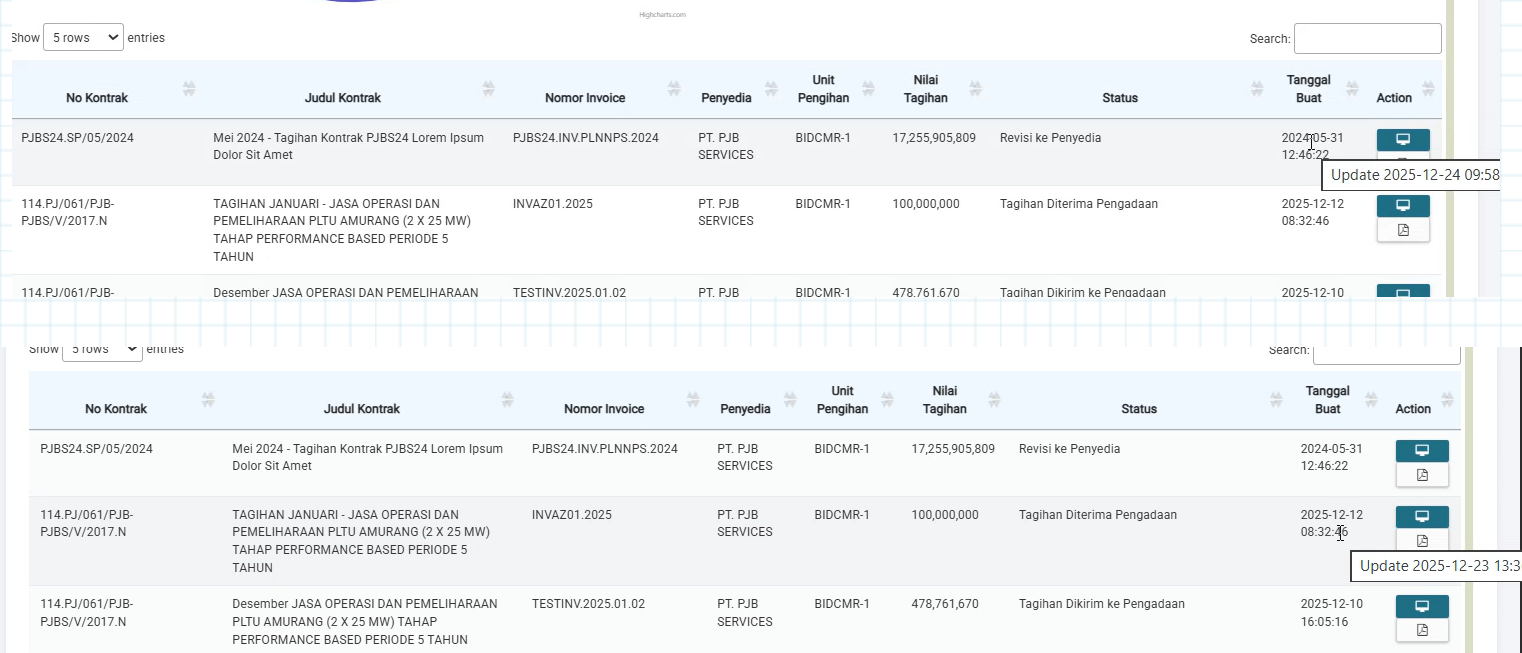
Task: Open the Highcharts.com credit link
Action: (x=662, y=15)
